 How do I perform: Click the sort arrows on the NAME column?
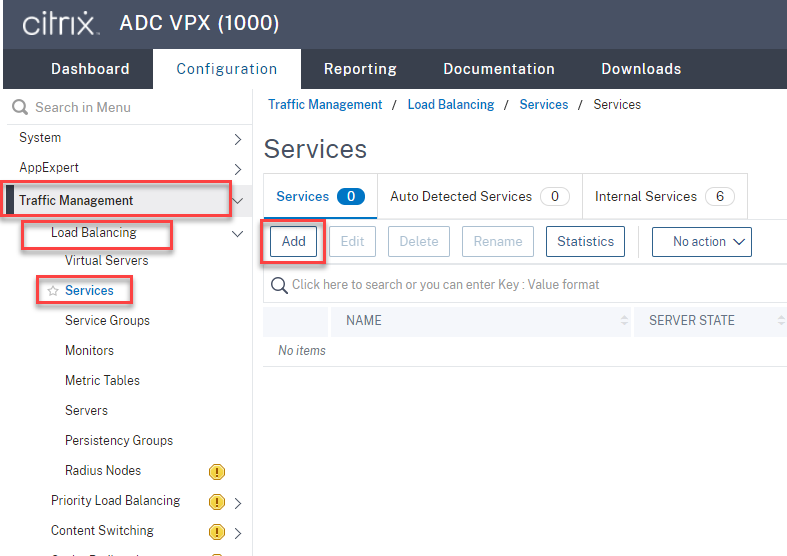625,321
